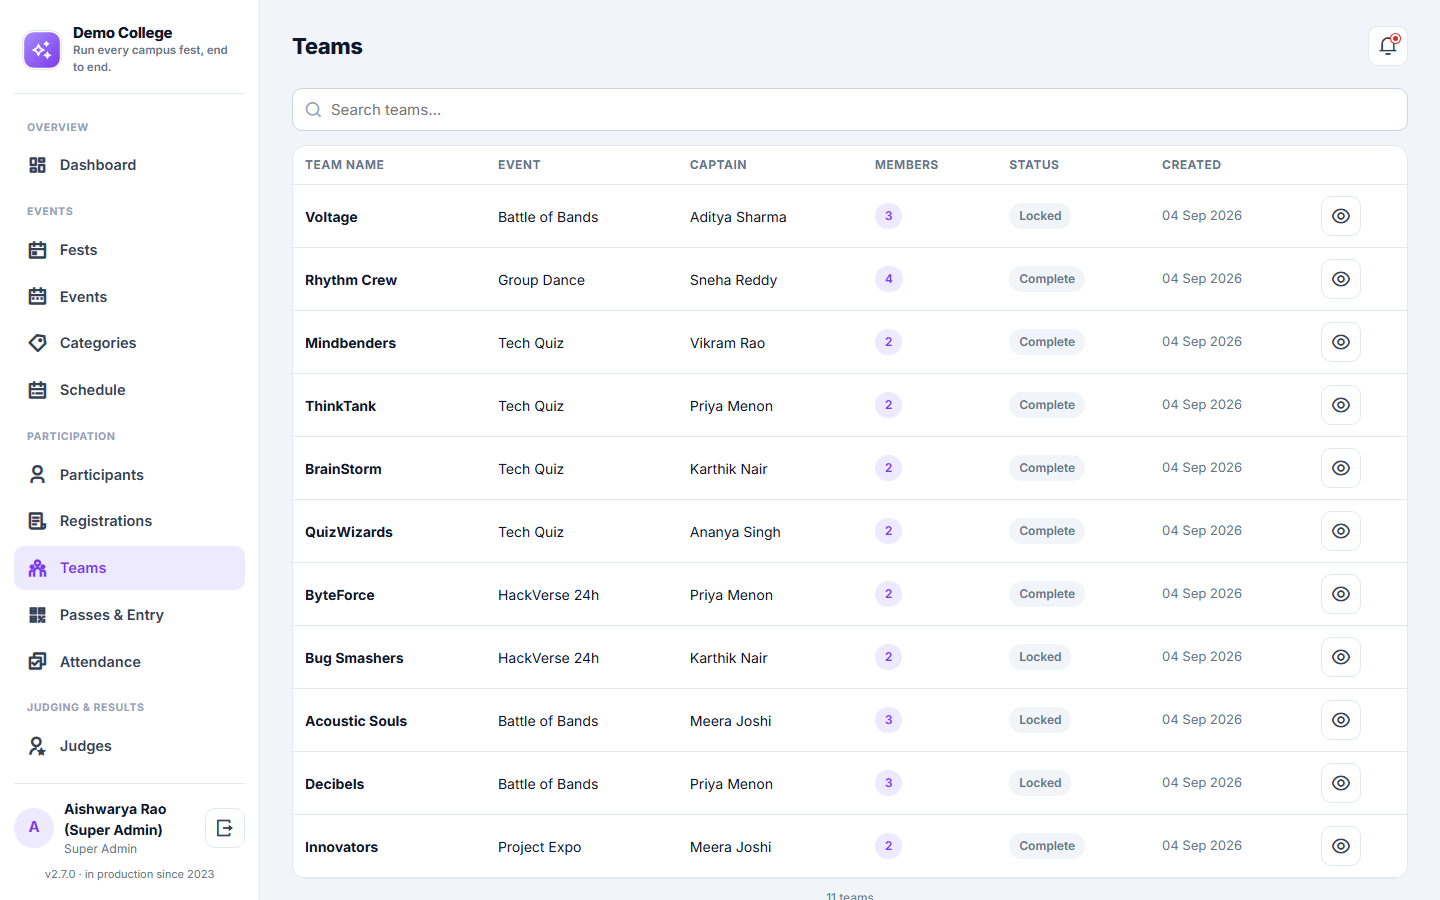This screenshot has width=1440, height=900.
Task: Click the Voltage team name
Action: 331,217
